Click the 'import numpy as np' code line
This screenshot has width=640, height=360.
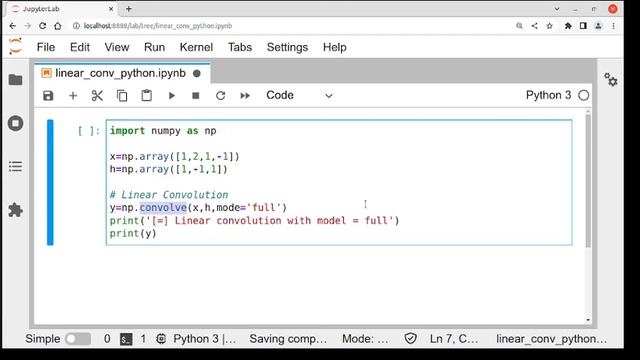click(163, 131)
